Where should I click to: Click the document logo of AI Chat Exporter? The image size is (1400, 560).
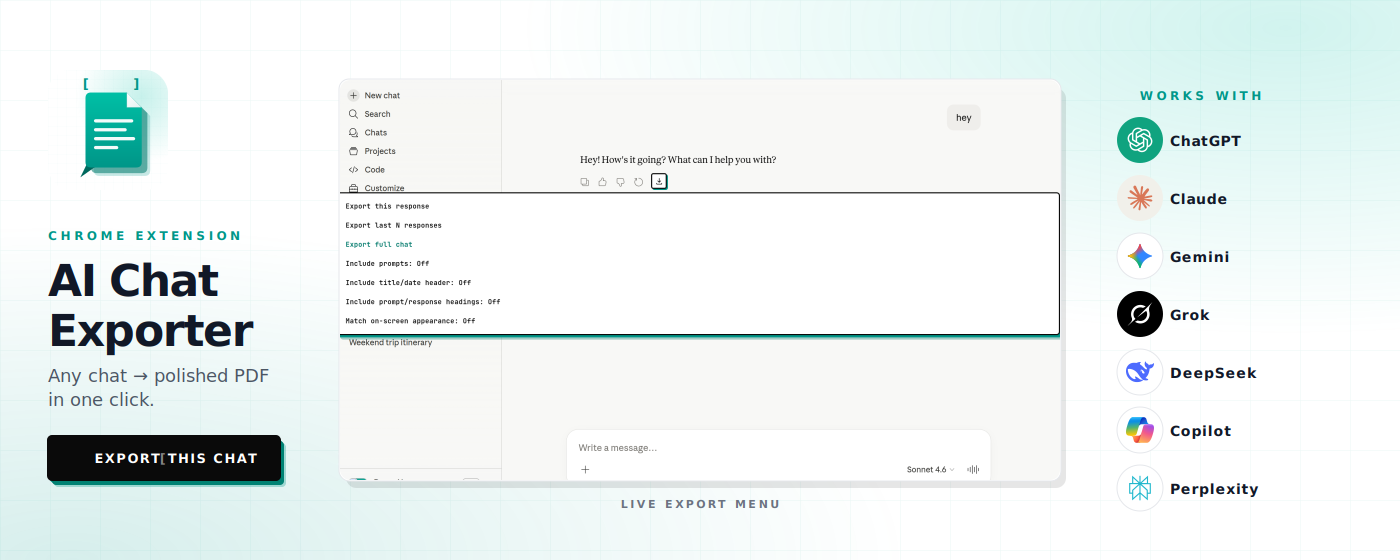click(116, 130)
